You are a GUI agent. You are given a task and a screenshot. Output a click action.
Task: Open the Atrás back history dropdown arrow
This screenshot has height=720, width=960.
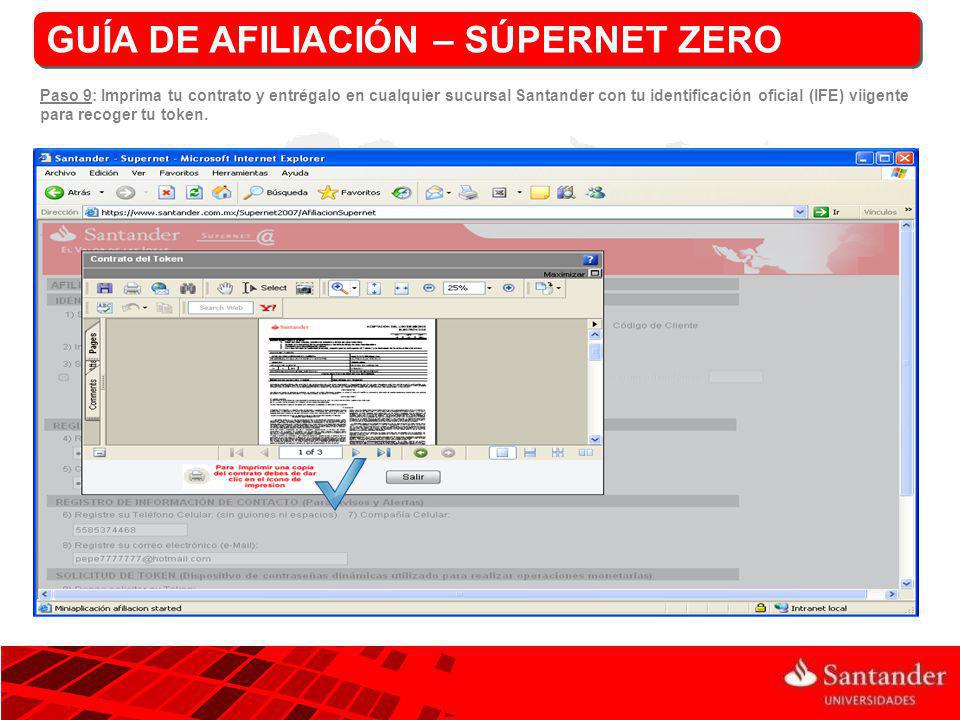(x=102, y=193)
